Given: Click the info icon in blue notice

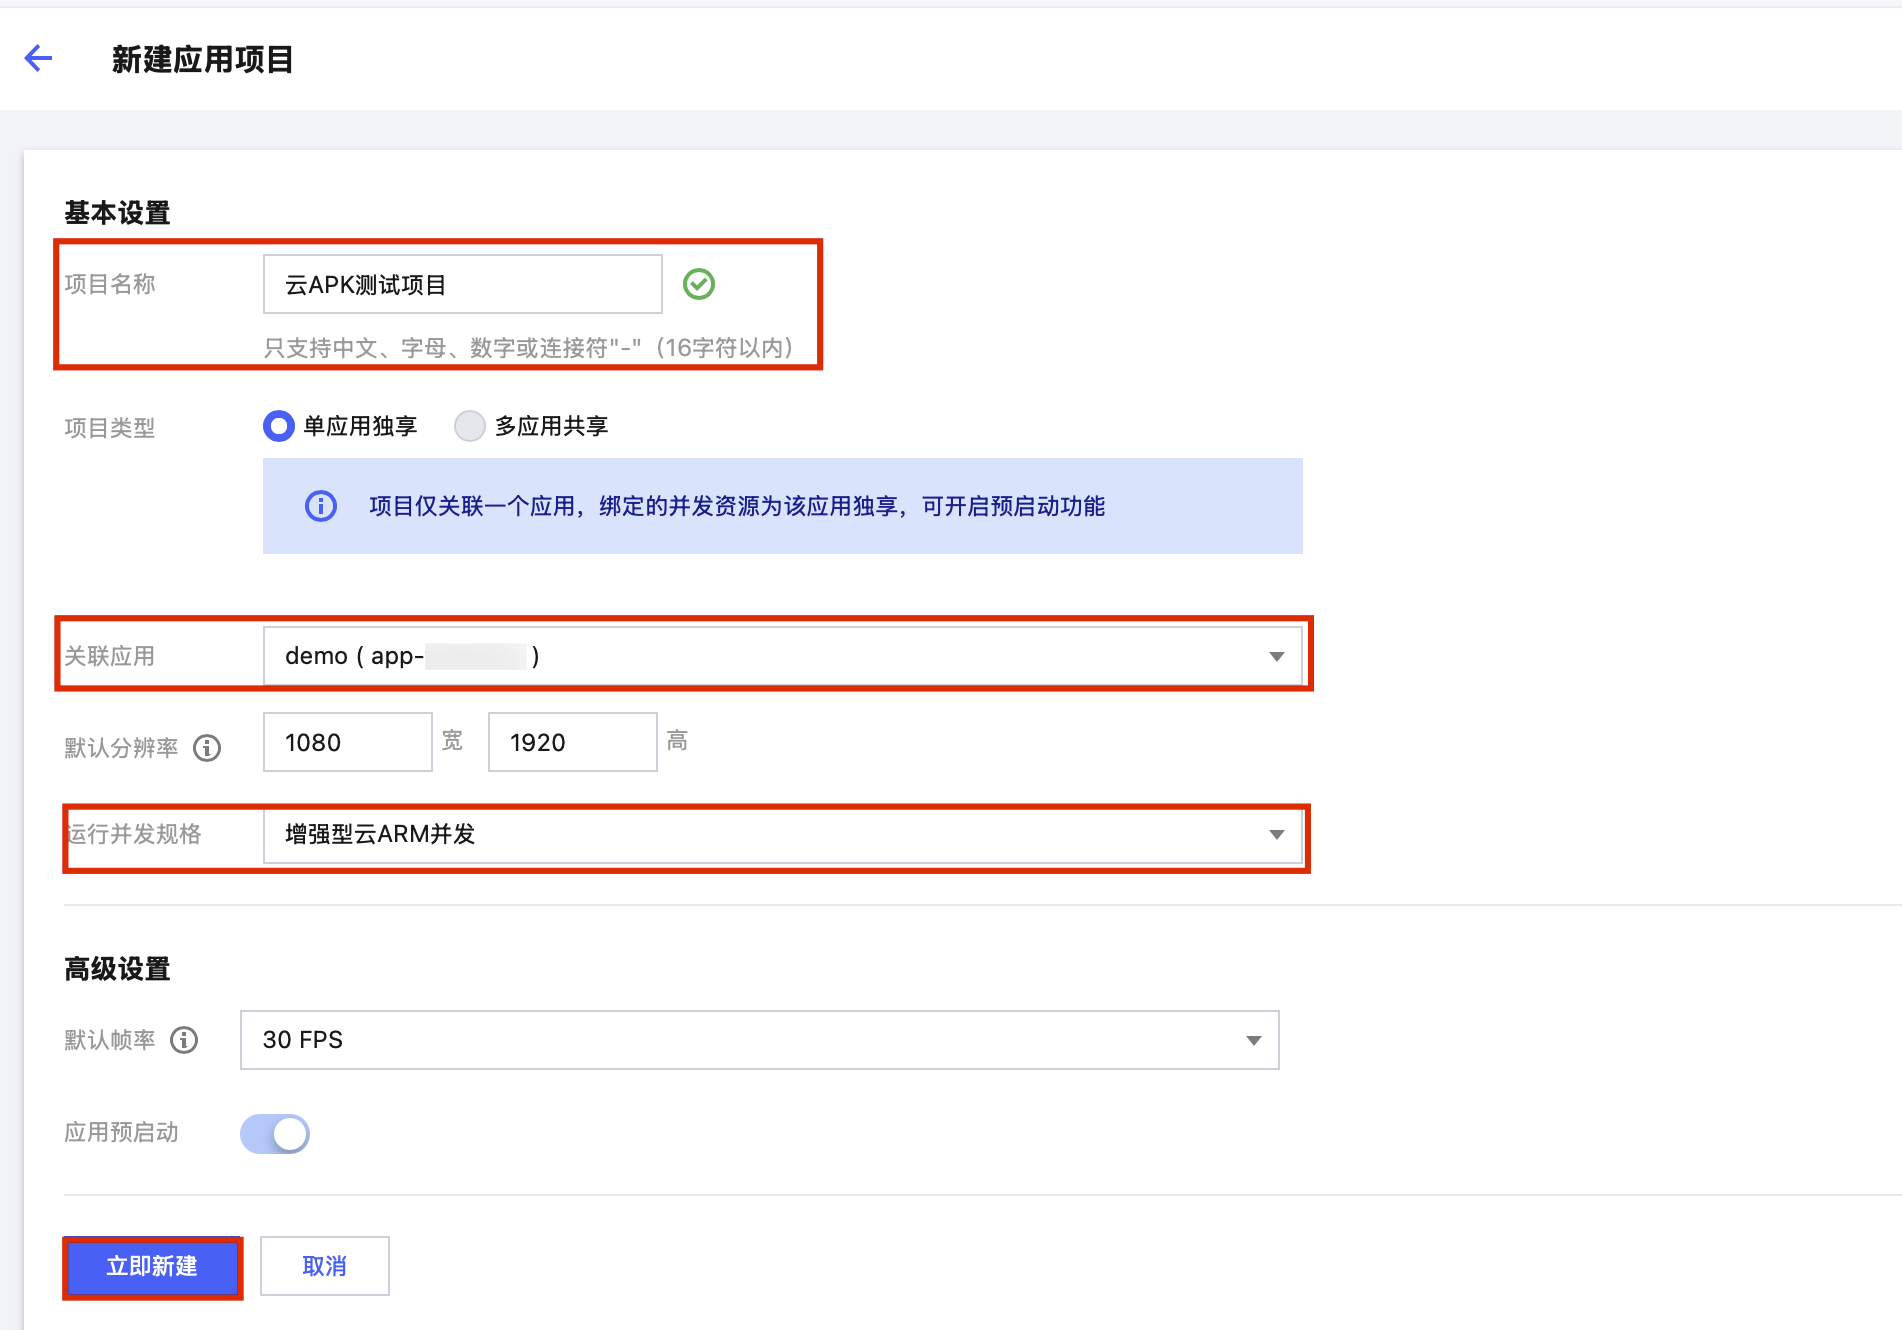Looking at the screenshot, I should click(x=320, y=506).
